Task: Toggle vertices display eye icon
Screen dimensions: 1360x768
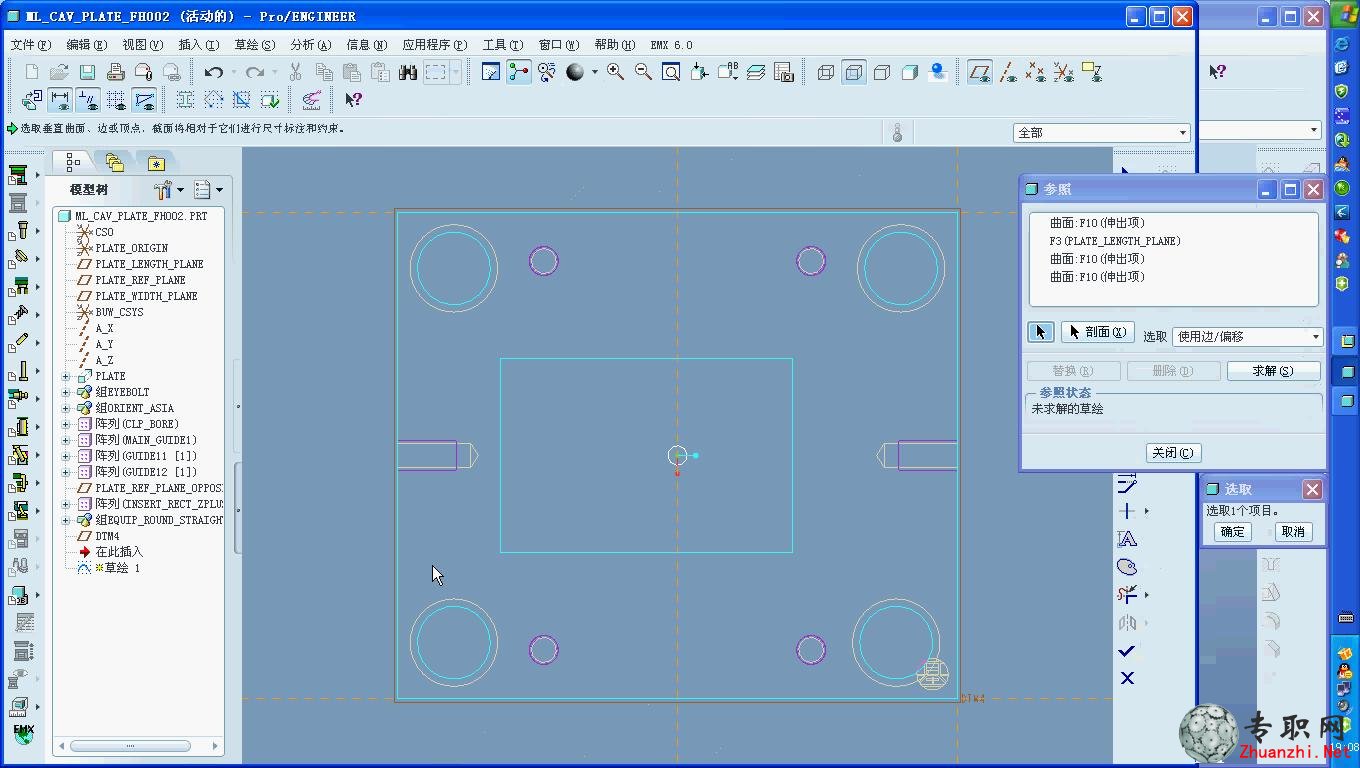Action: [145, 100]
